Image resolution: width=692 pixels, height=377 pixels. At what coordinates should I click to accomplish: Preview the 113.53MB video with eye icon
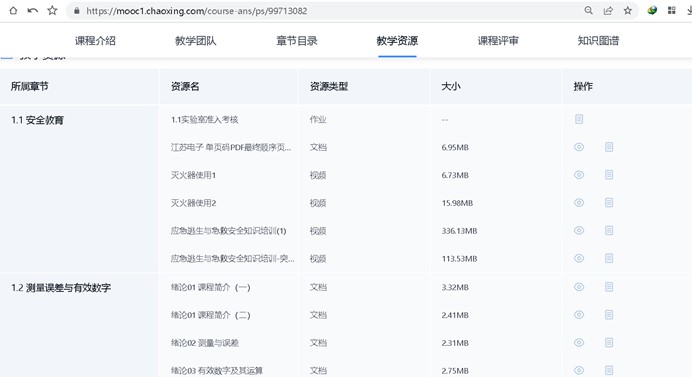pos(579,258)
